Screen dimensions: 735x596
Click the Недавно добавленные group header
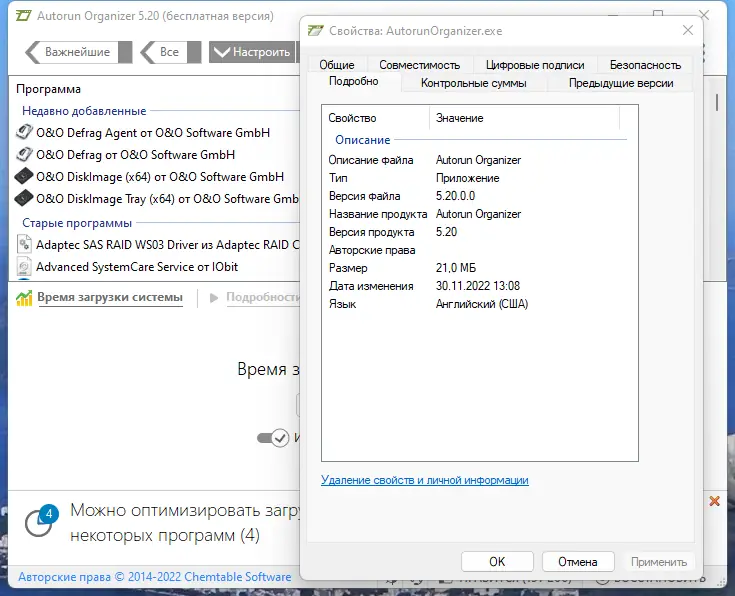click(x=84, y=111)
